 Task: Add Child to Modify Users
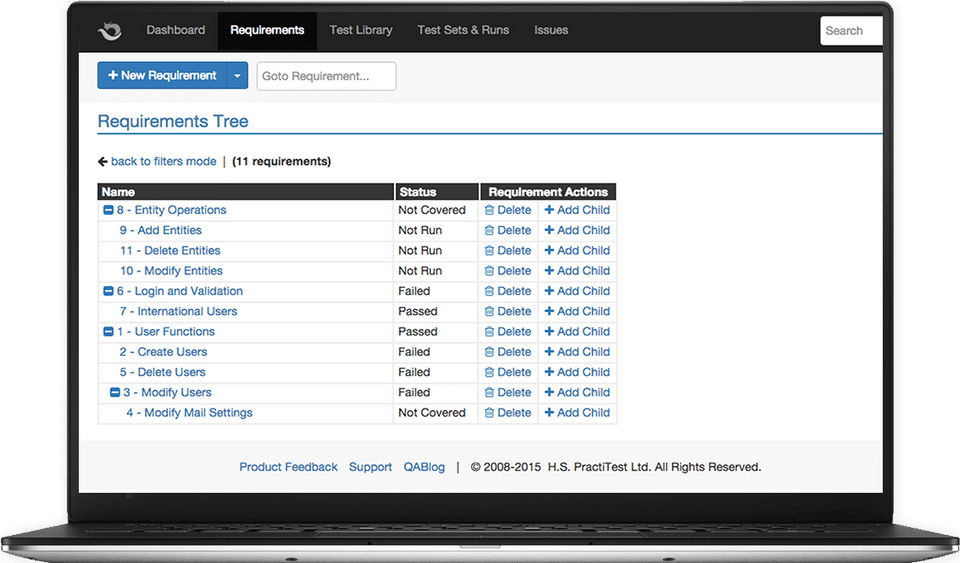[x=577, y=392]
